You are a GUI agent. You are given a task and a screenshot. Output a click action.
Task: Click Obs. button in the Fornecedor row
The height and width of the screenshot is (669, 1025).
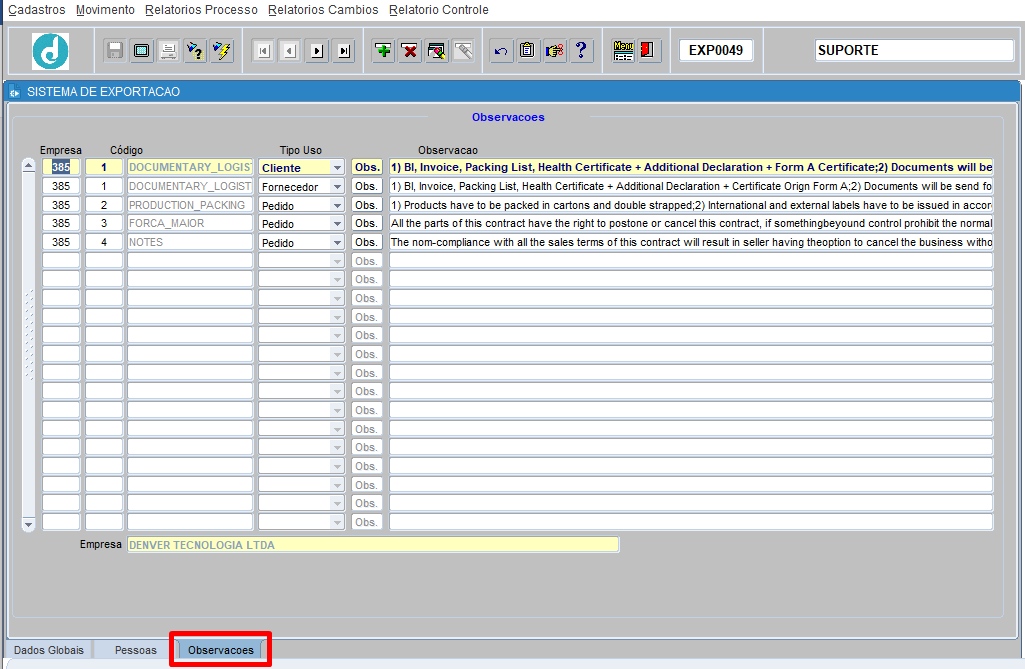pos(367,186)
